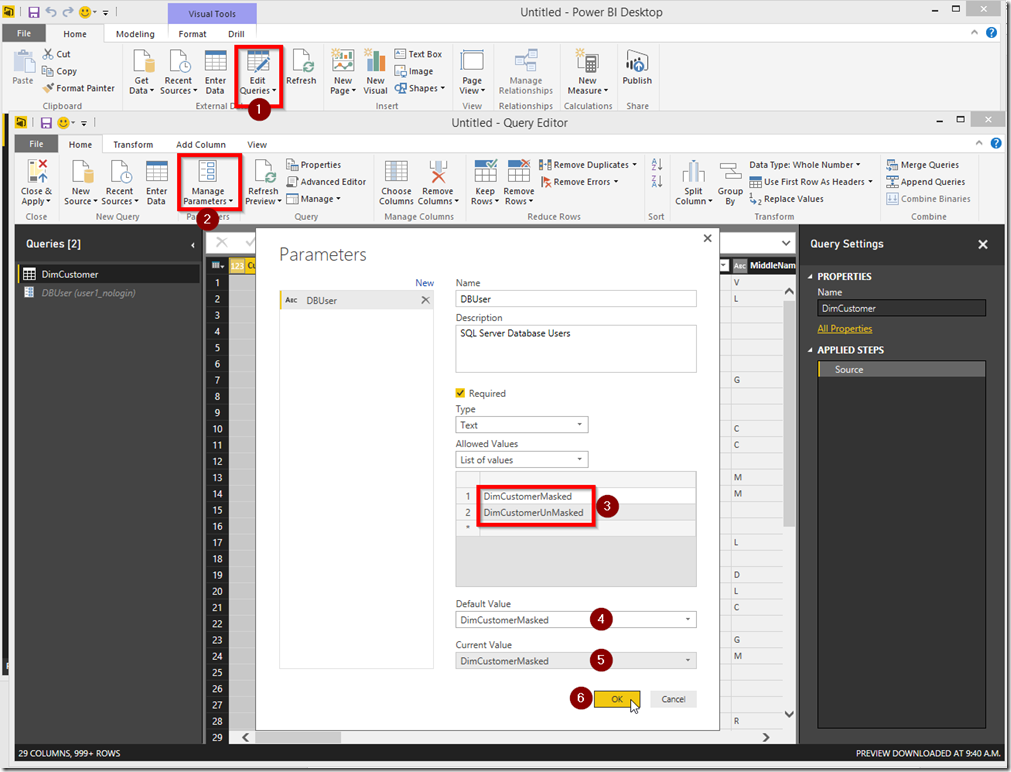The image size is (1011, 772).
Task: Click Replace Values in Query Editor
Action: [787, 199]
